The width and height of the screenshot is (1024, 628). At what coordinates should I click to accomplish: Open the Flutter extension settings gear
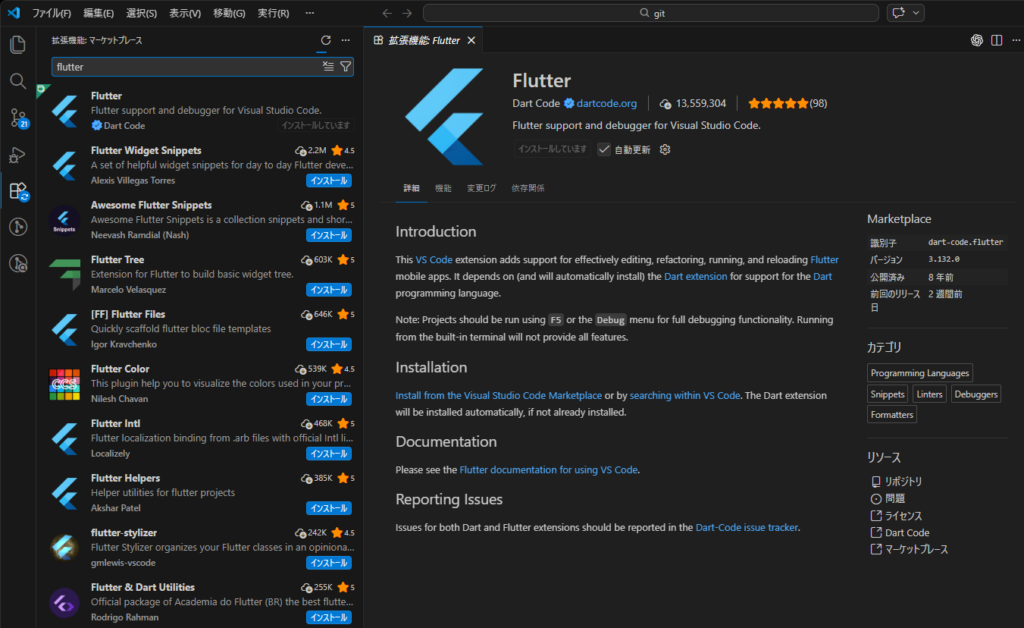665,149
